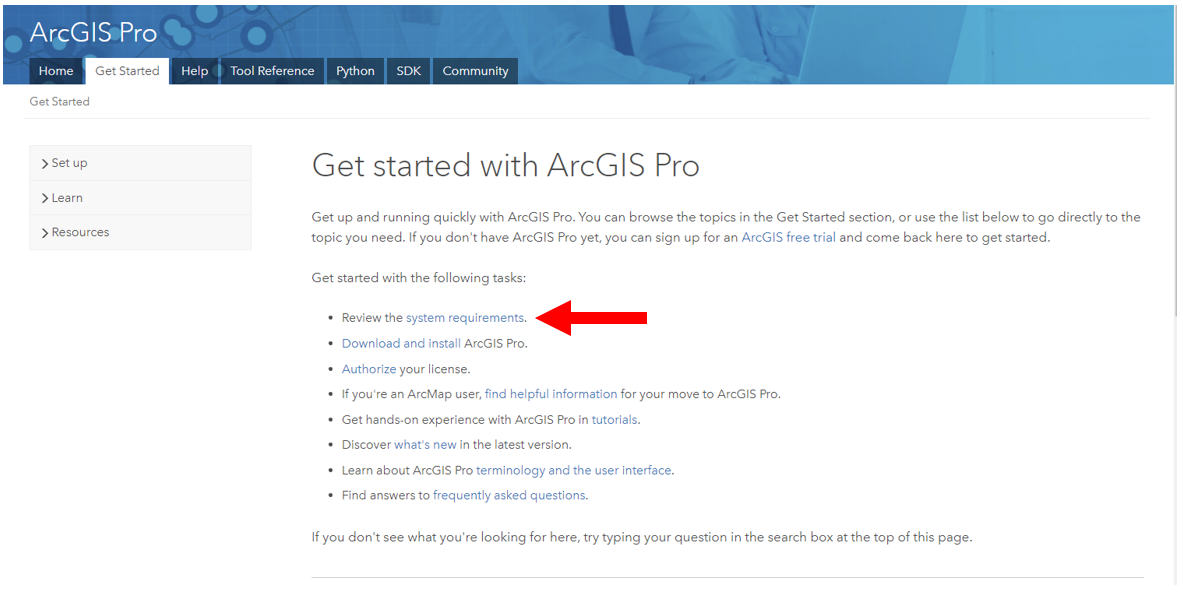Viewport: 1183px width, 598px height.
Task: Open frequently asked questions link
Action: point(509,495)
